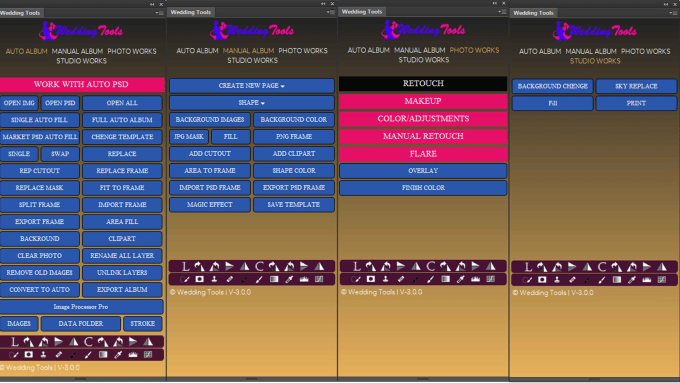Click the STROKE button
Screen dimensions: 680x383
click(142, 324)
